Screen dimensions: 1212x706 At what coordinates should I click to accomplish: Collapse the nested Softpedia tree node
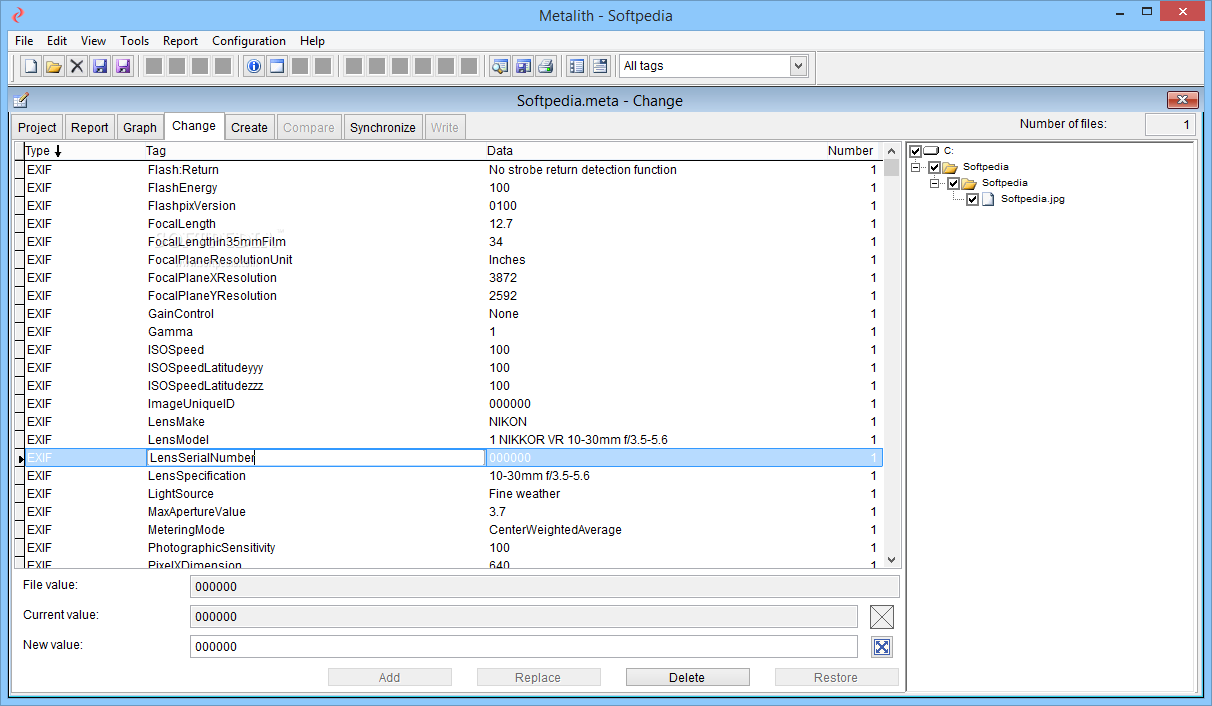[935, 183]
